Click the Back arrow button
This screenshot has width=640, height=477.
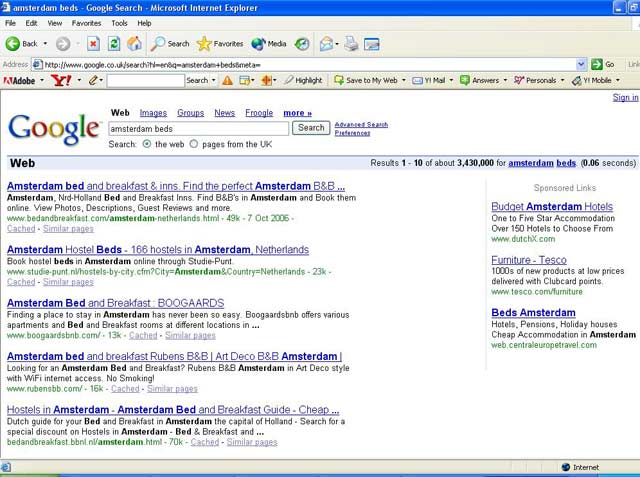13,44
